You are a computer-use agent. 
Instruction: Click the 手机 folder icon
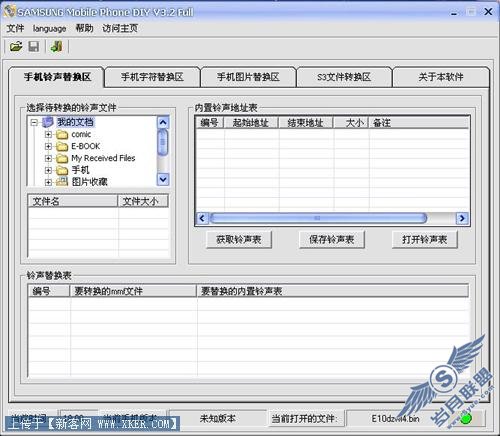(x=62, y=170)
